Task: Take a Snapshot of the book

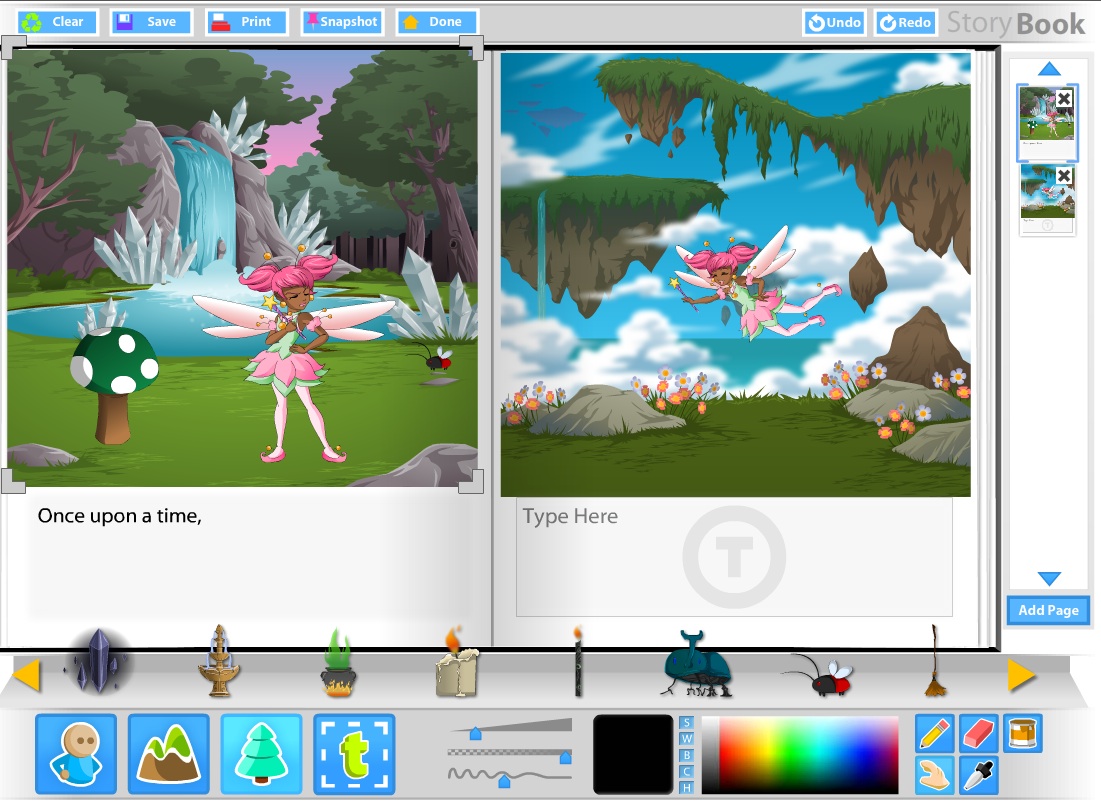Action: click(341, 21)
